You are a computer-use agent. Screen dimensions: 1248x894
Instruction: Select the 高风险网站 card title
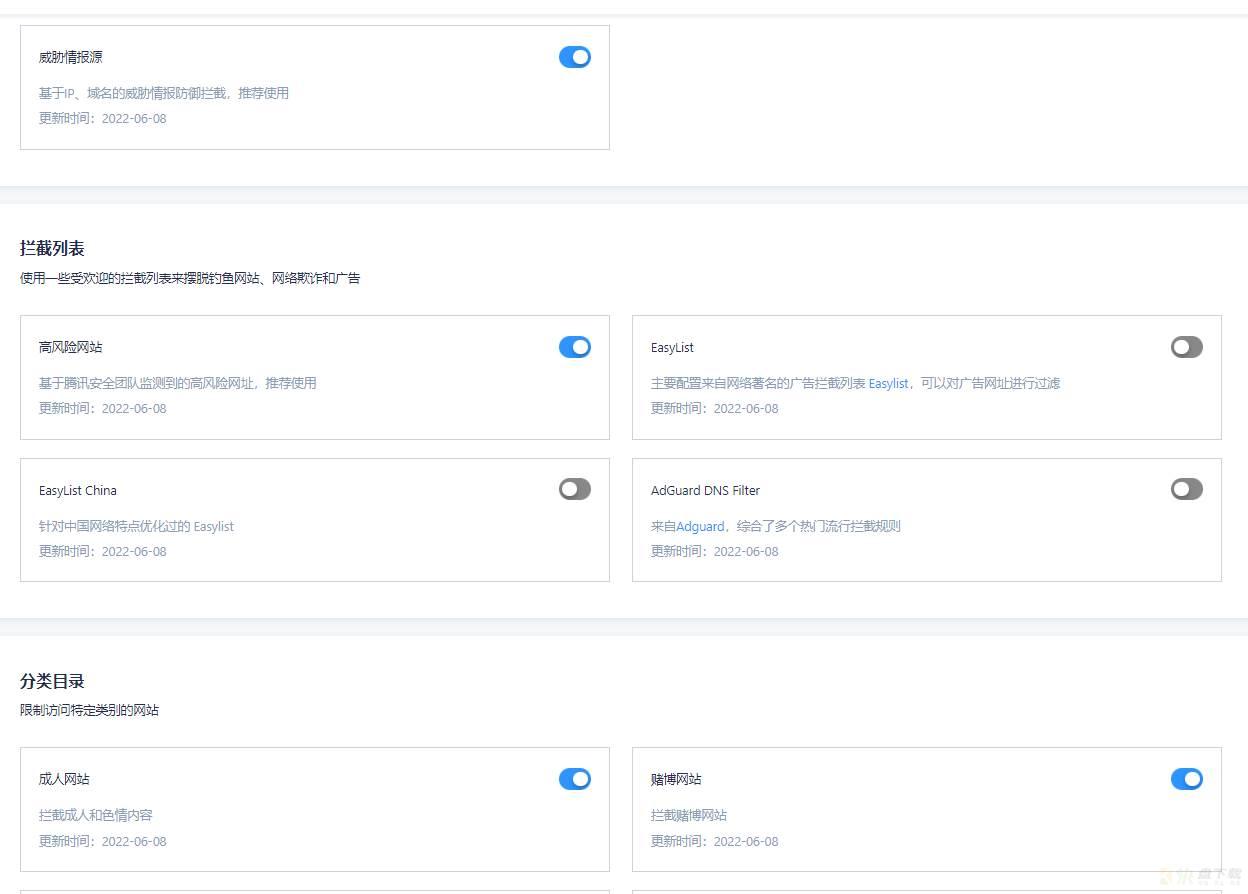coord(71,347)
